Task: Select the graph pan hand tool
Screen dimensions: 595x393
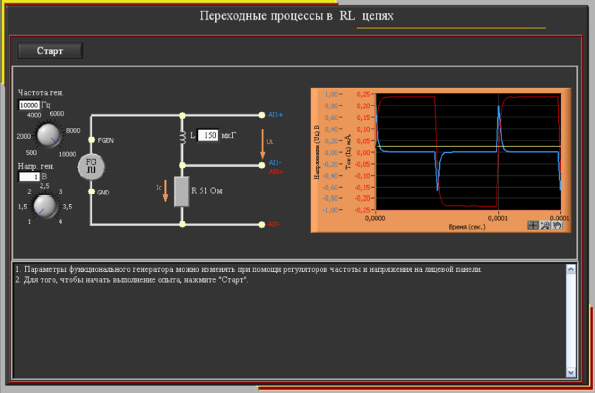Action: [x=557, y=225]
